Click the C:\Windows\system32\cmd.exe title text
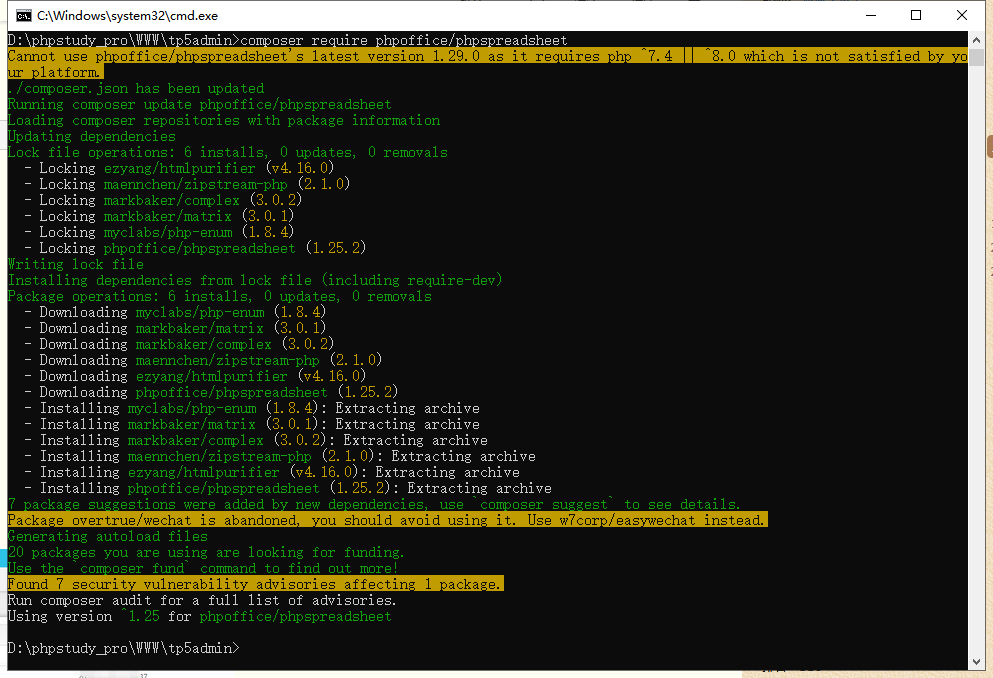993x678 pixels. coord(127,15)
